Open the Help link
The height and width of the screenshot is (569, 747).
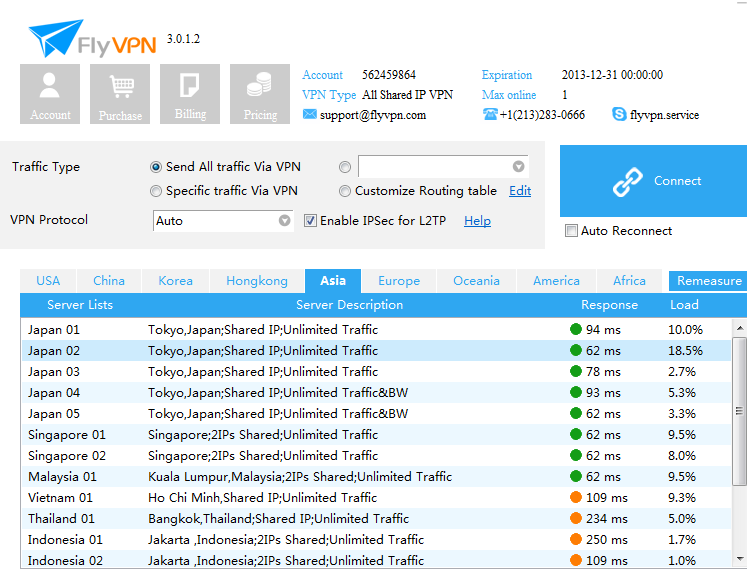tap(477, 221)
